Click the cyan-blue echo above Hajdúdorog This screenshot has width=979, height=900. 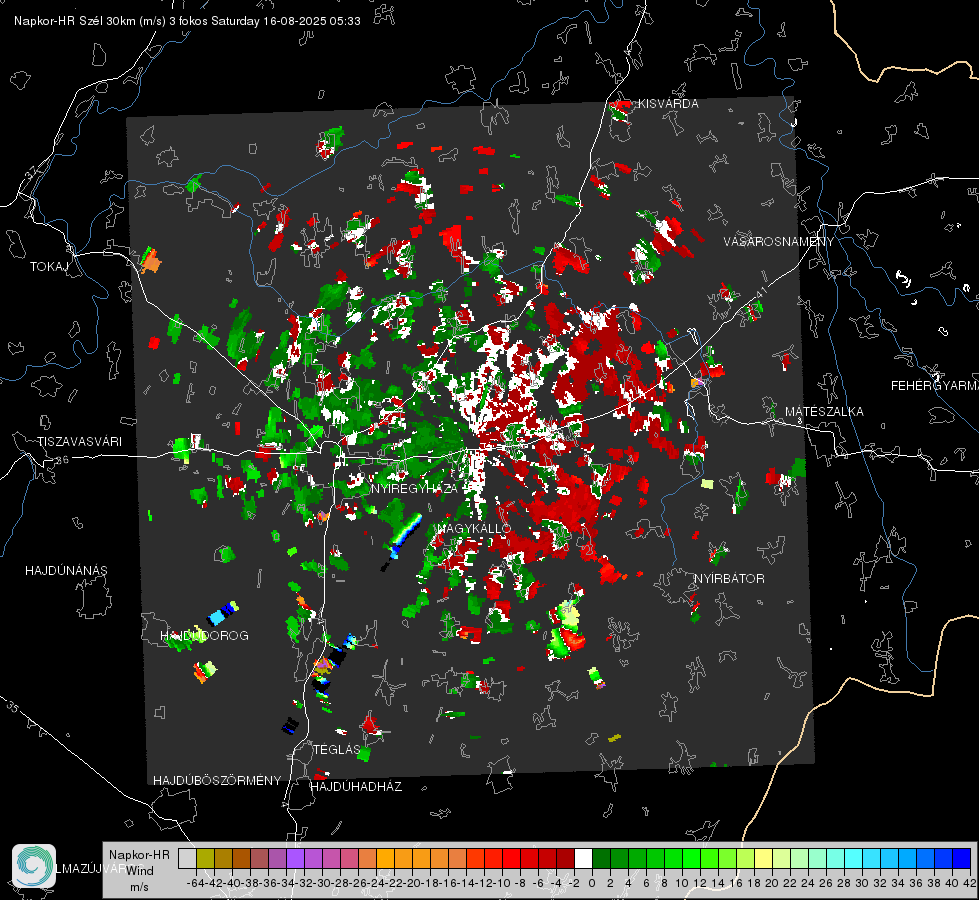[x=223, y=613]
